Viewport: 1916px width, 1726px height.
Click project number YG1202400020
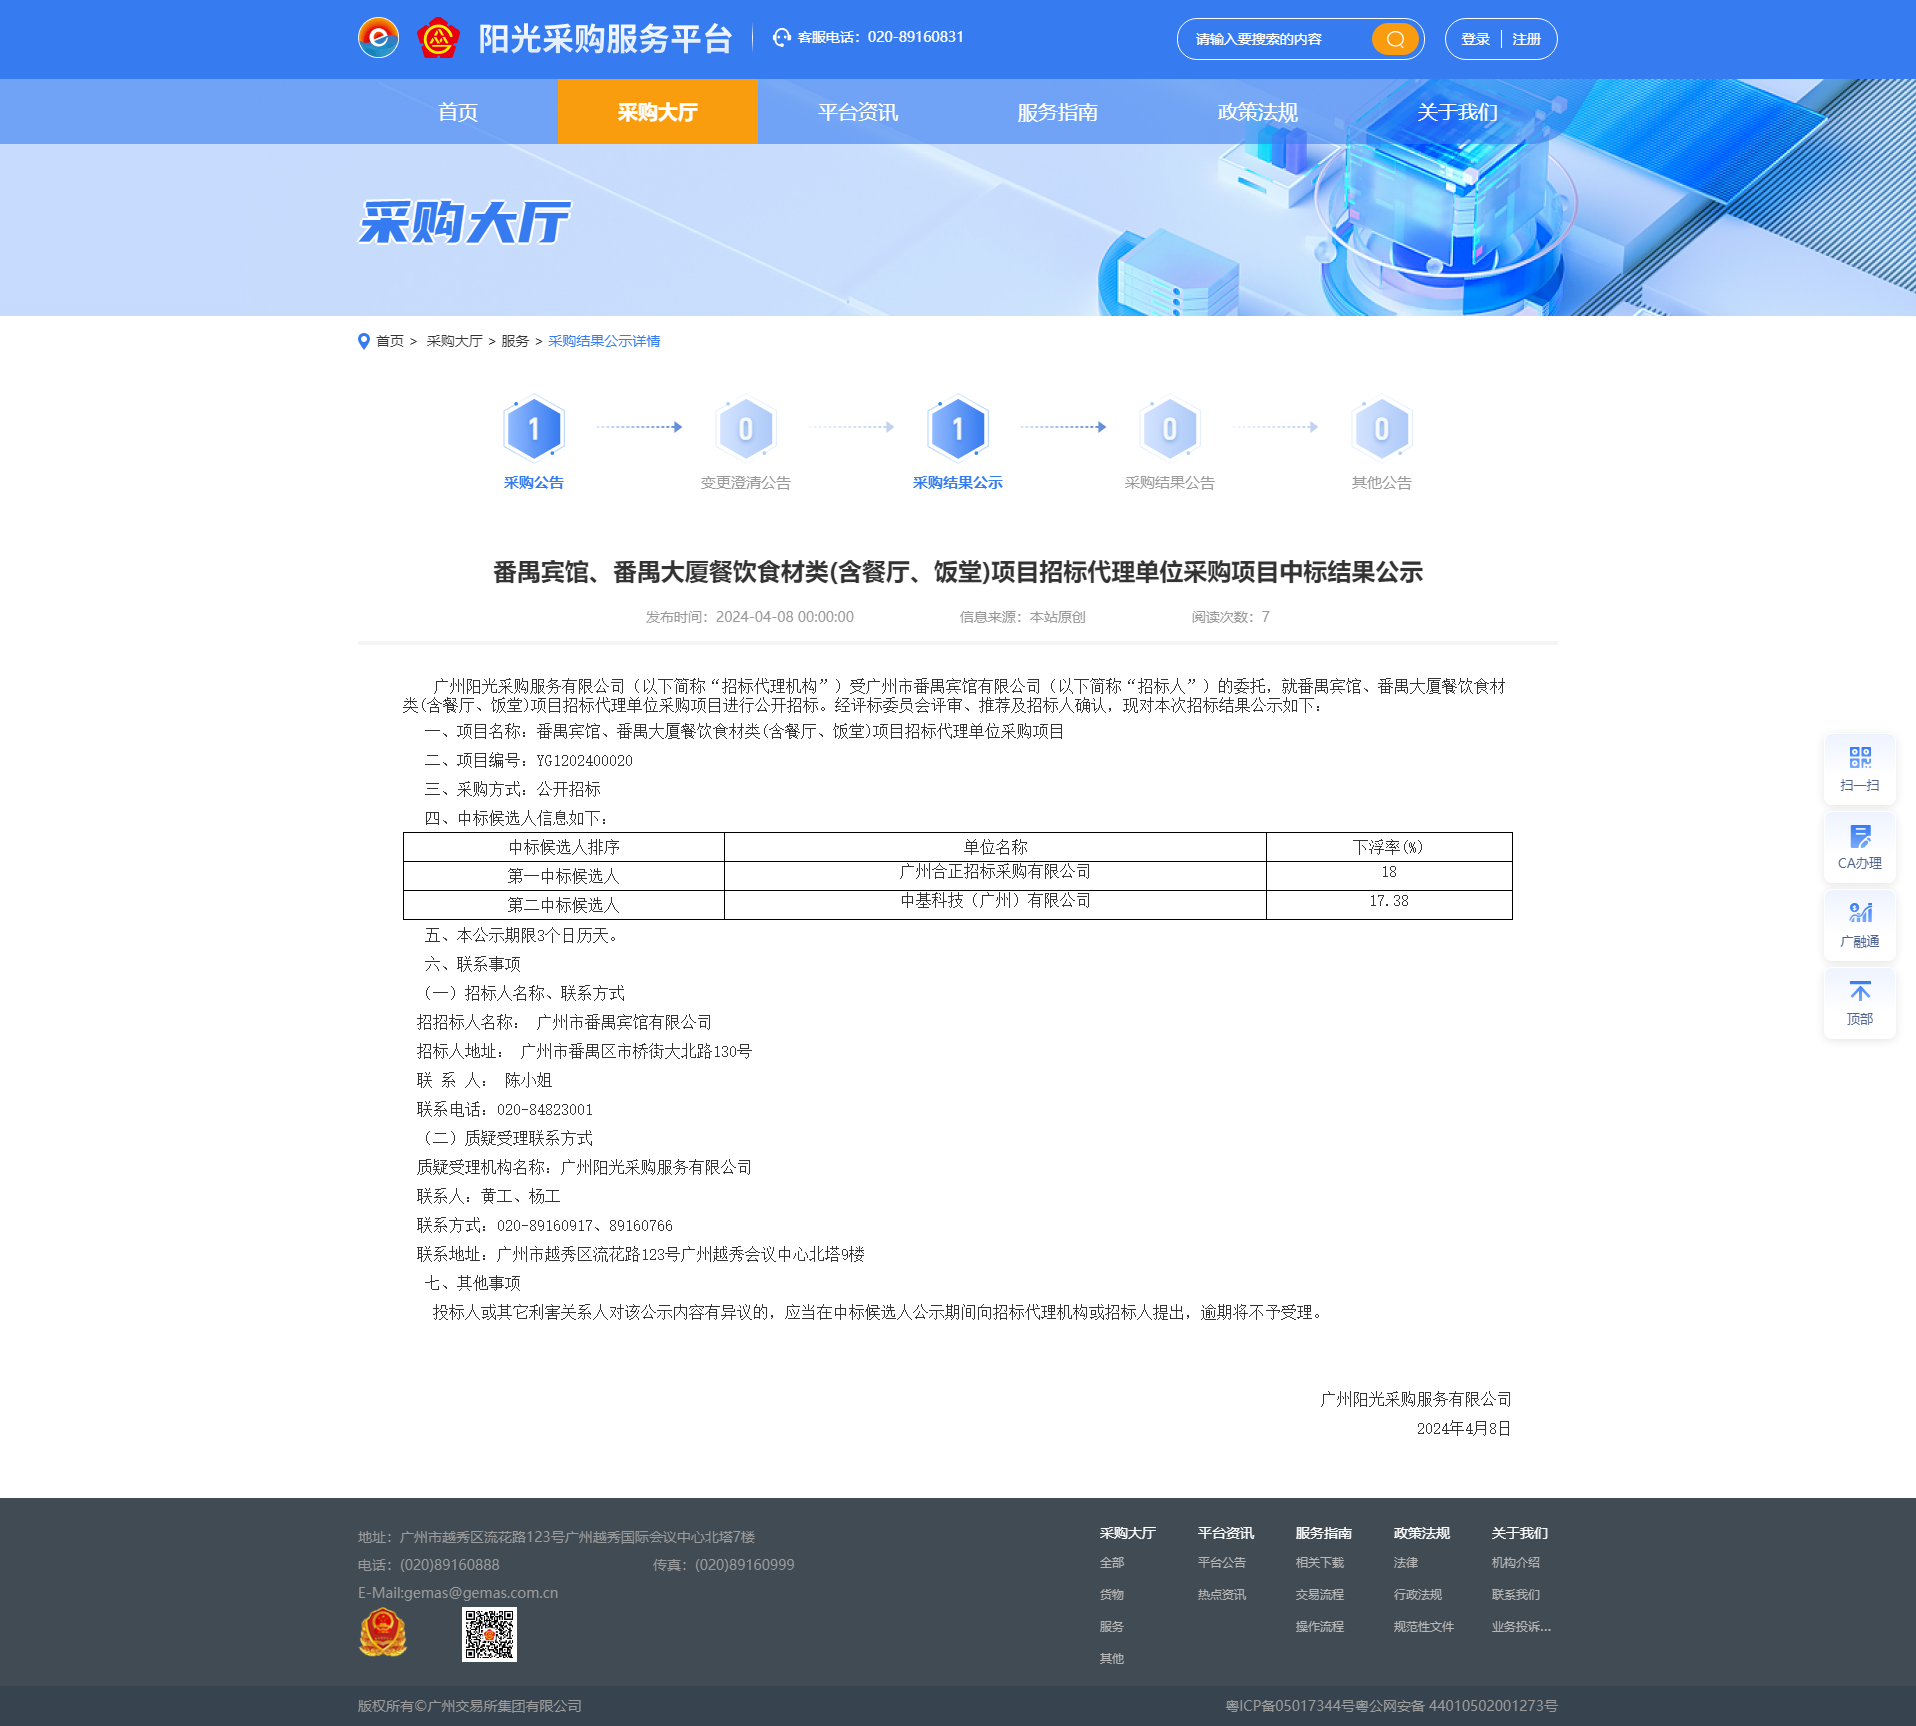click(585, 761)
